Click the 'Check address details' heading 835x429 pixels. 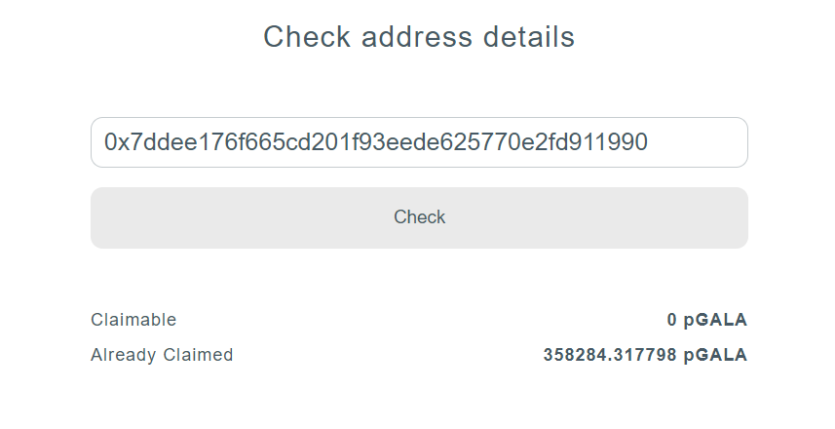click(x=419, y=38)
